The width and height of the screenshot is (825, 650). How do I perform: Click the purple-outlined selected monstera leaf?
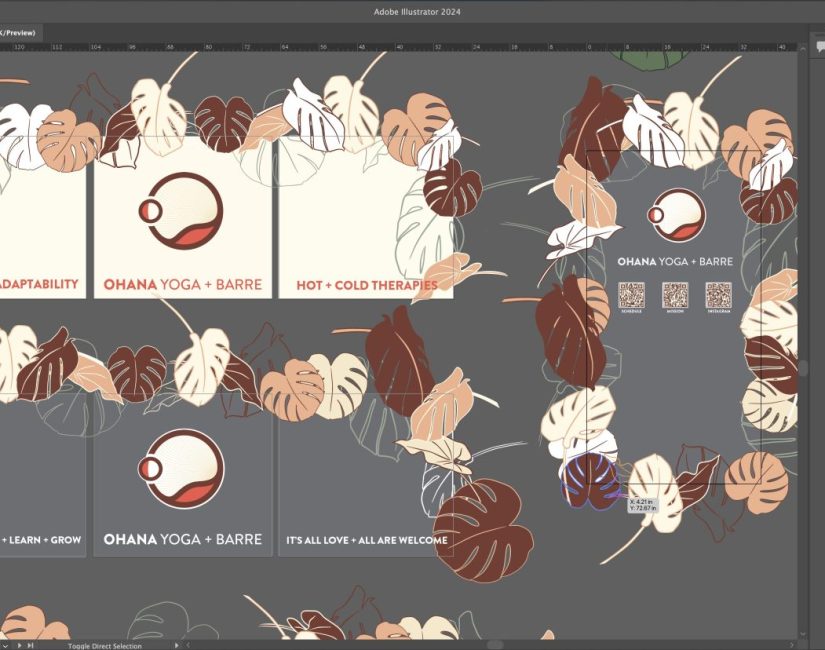[x=590, y=480]
